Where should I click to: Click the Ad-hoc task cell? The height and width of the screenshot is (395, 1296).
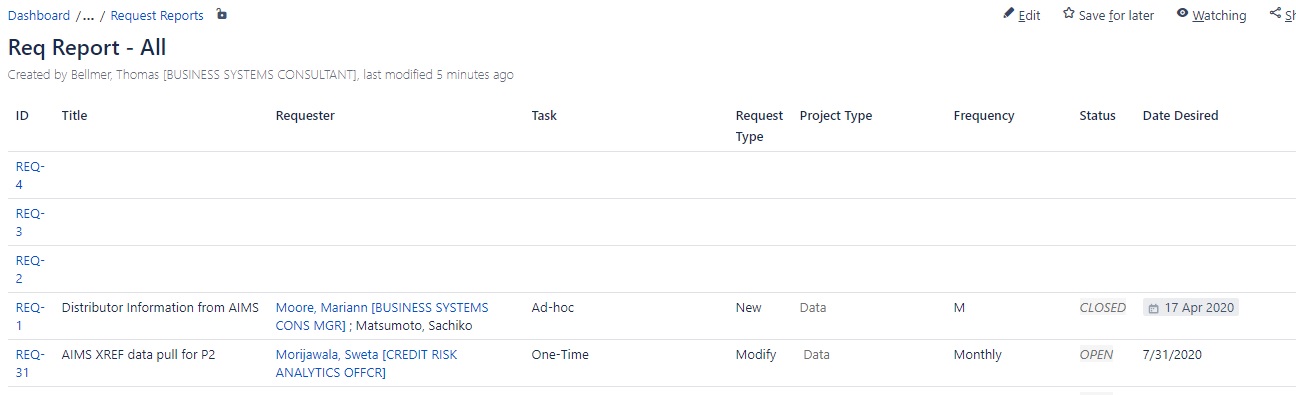click(553, 308)
